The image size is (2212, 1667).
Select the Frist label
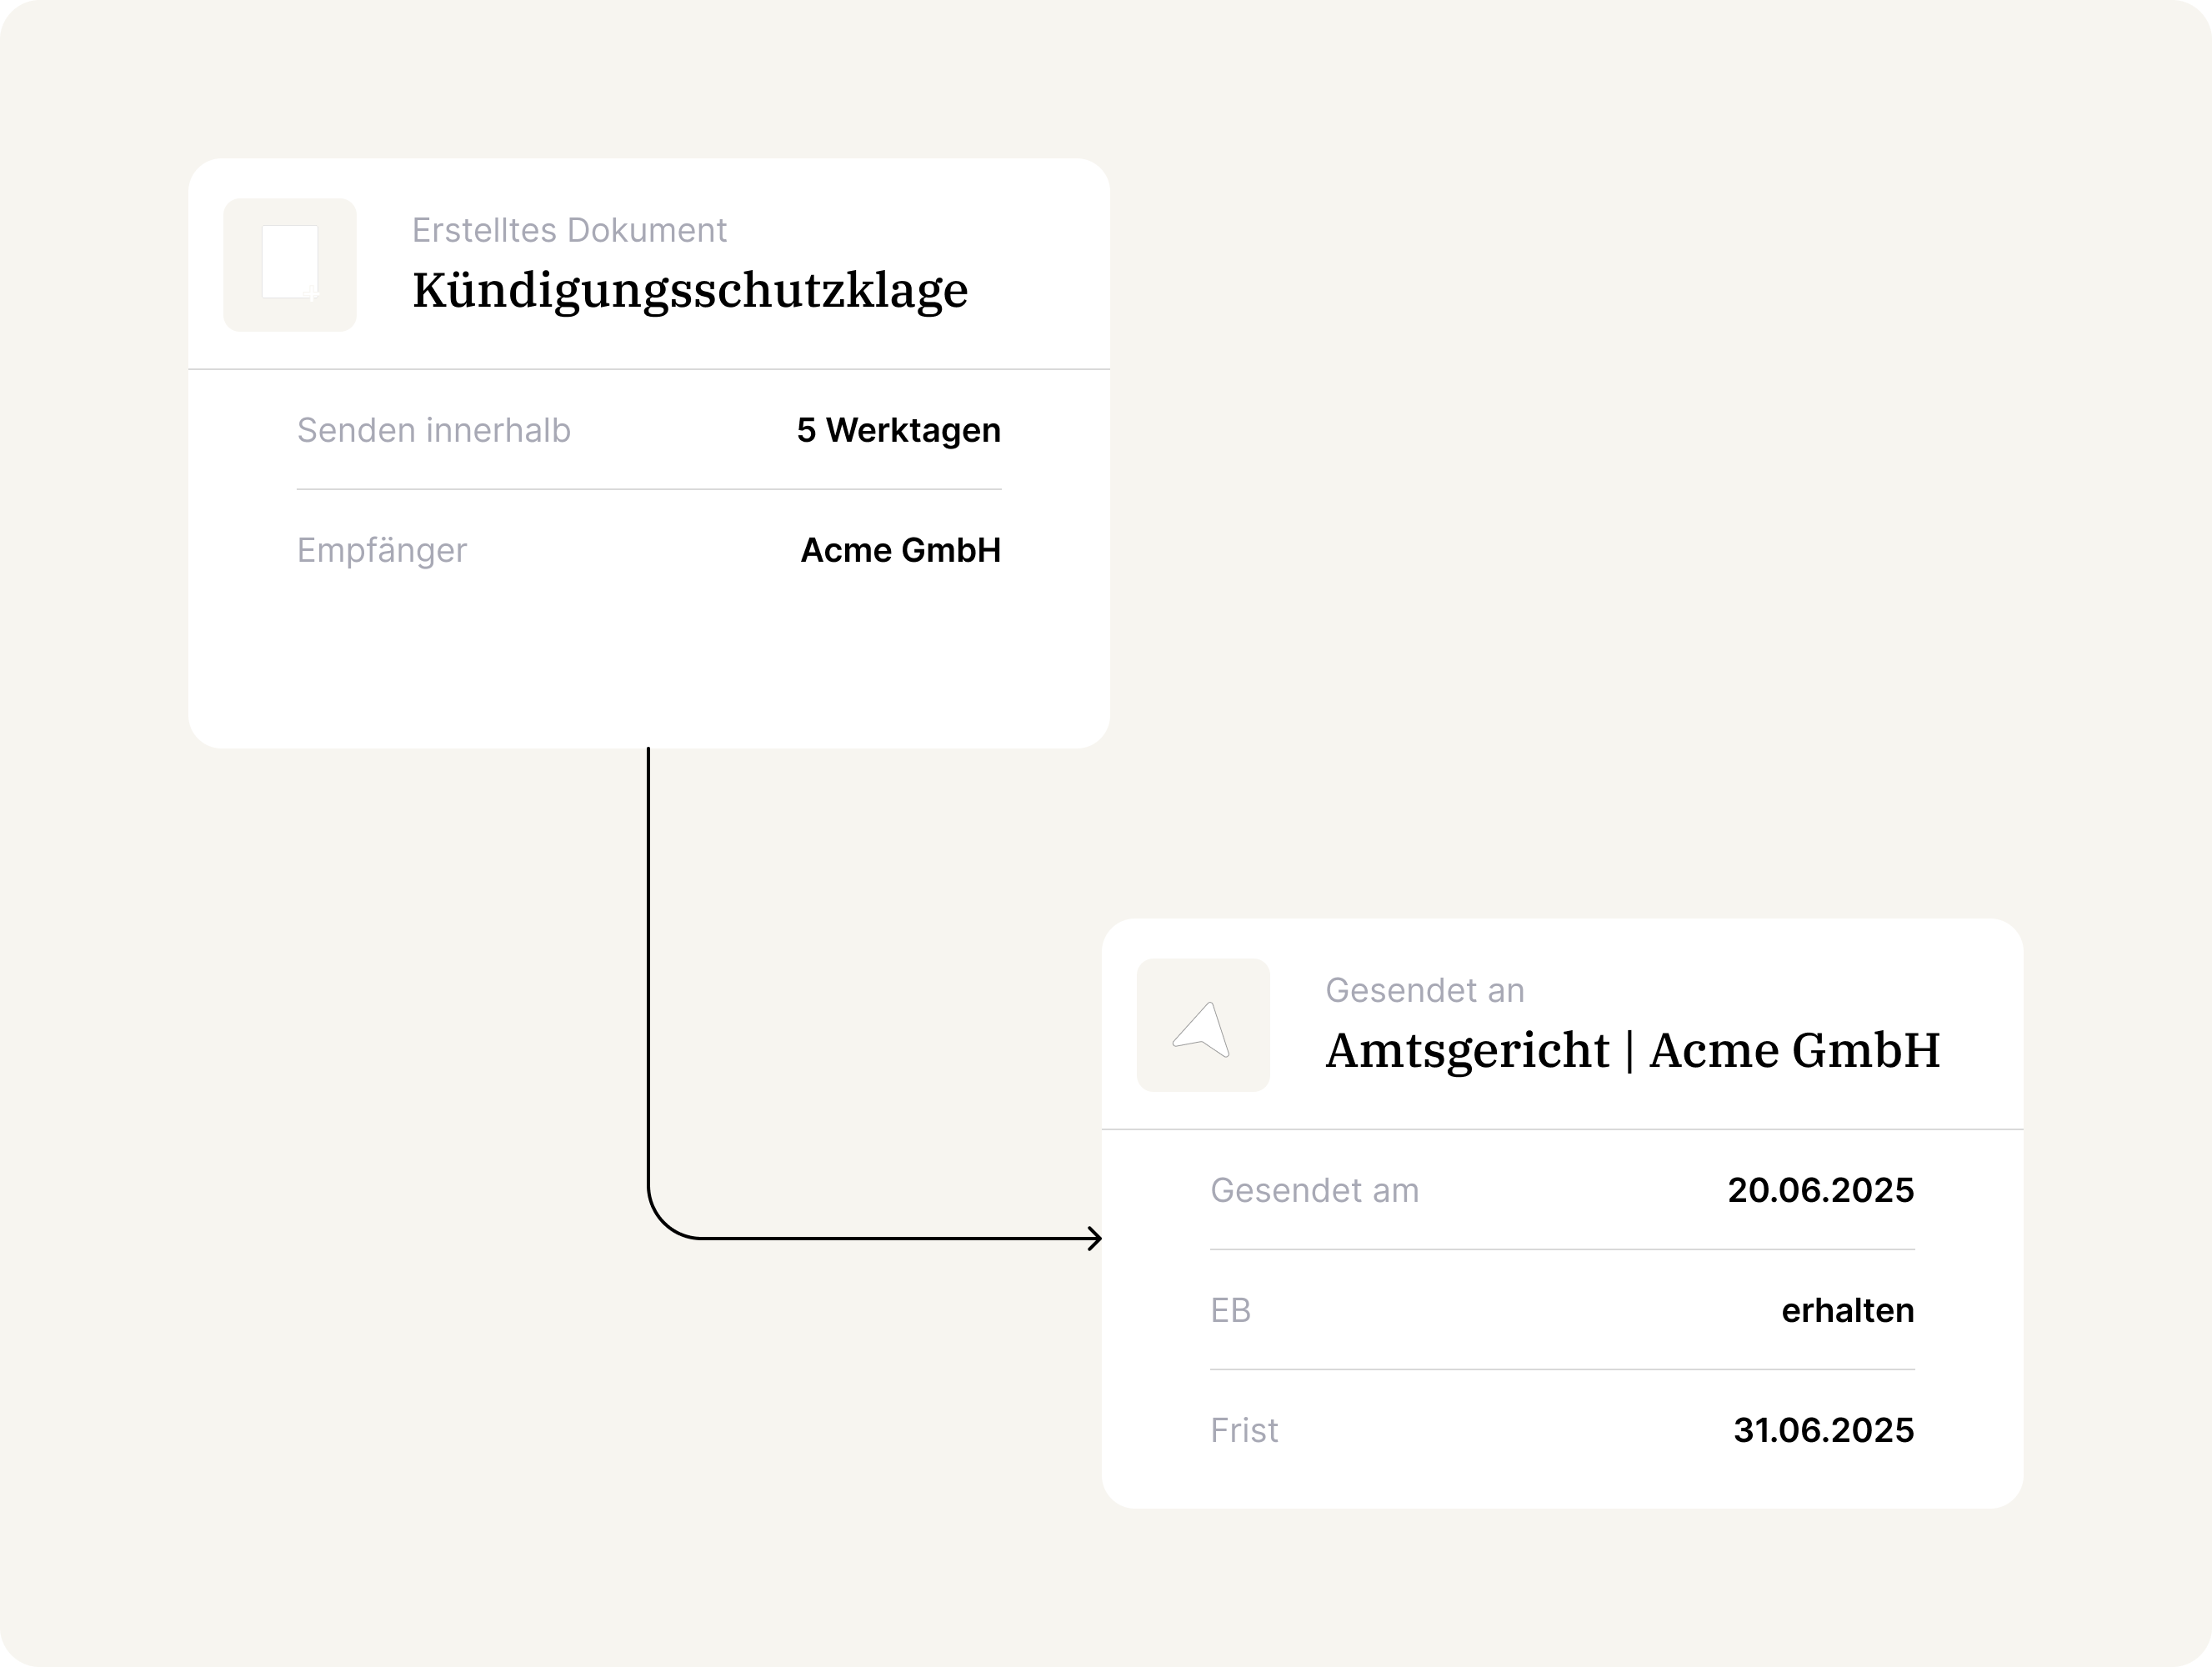(1244, 1430)
